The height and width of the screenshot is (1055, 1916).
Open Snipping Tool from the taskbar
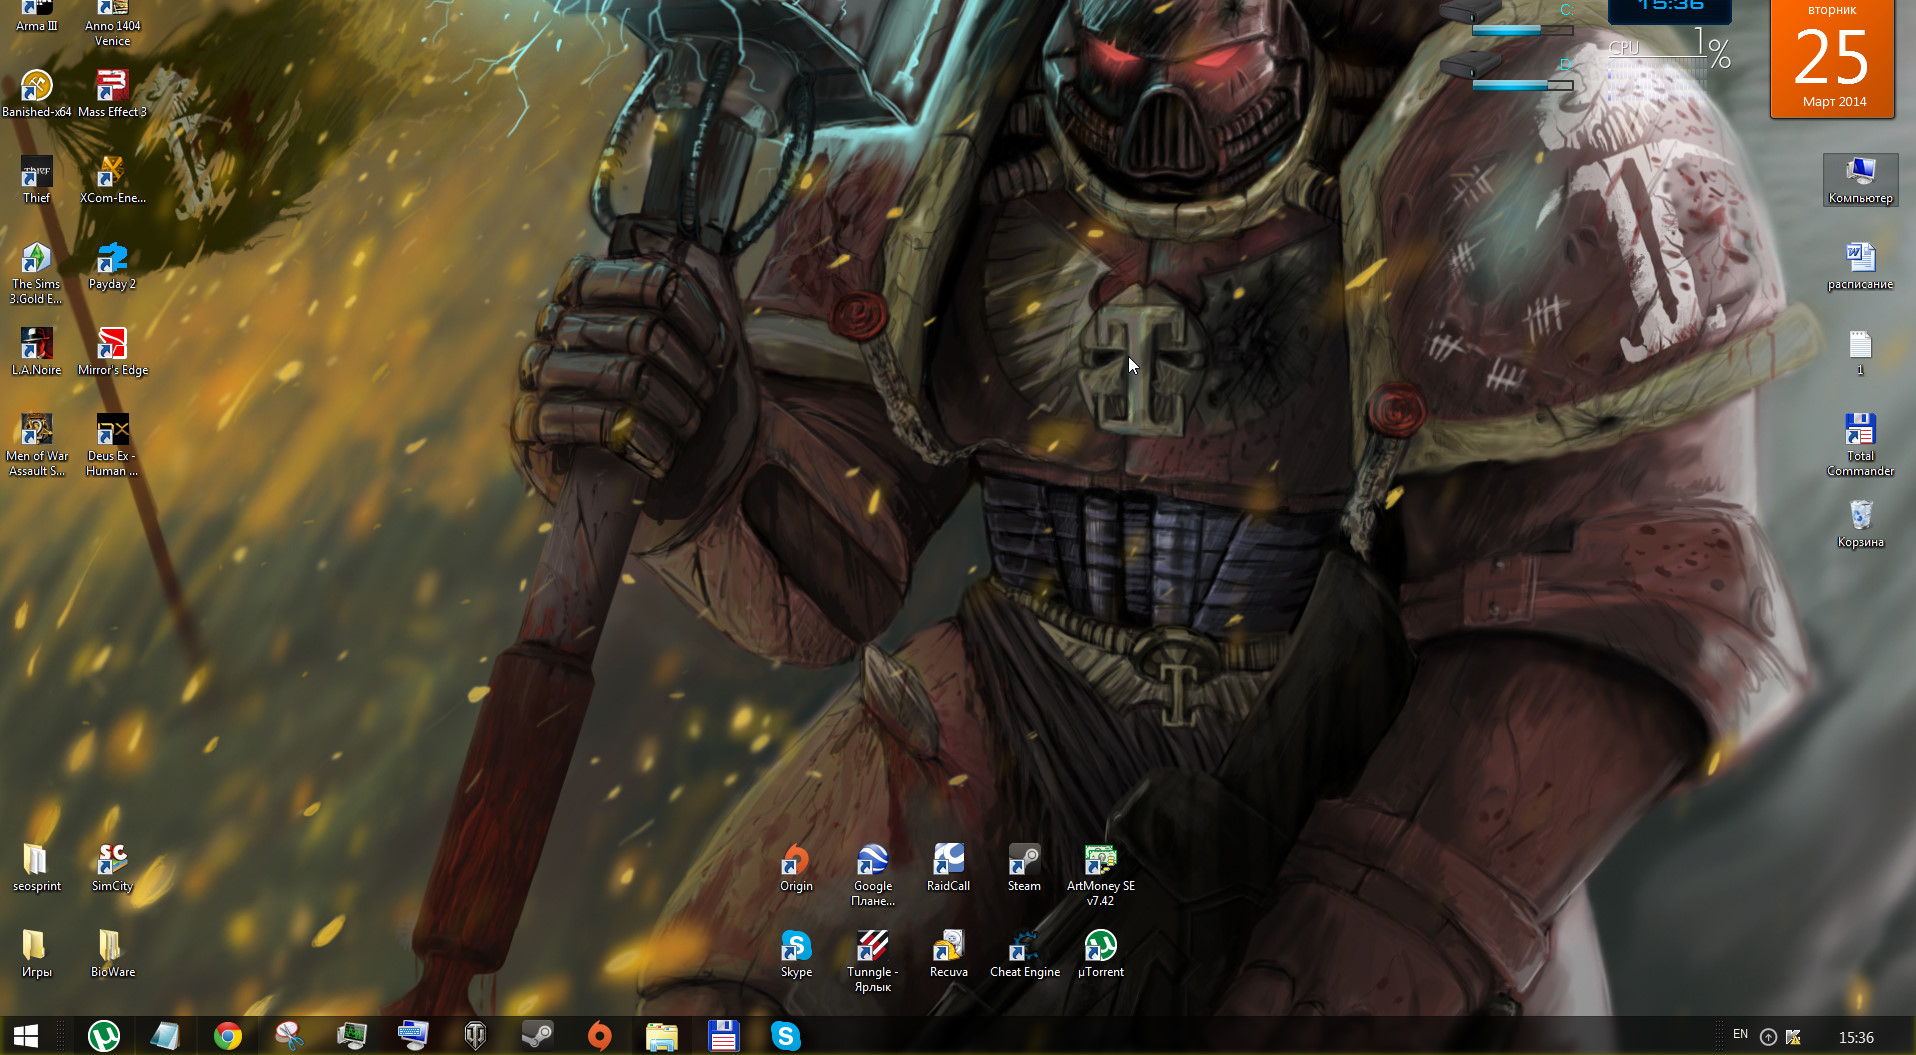[290, 1036]
